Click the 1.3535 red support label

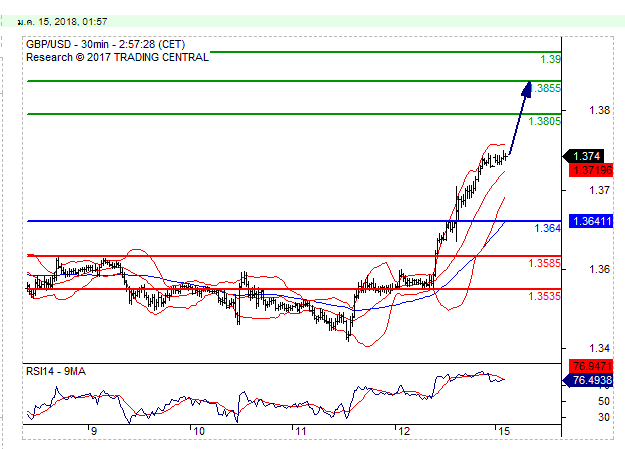click(544, 297)
